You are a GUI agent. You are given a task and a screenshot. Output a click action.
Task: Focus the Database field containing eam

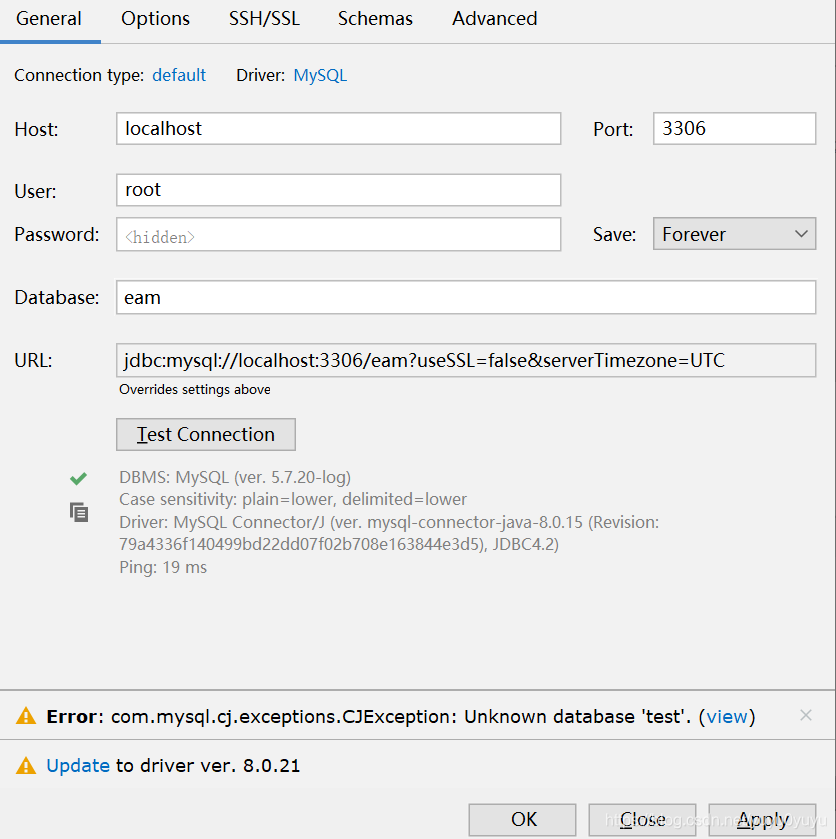(x=466, y=298)
